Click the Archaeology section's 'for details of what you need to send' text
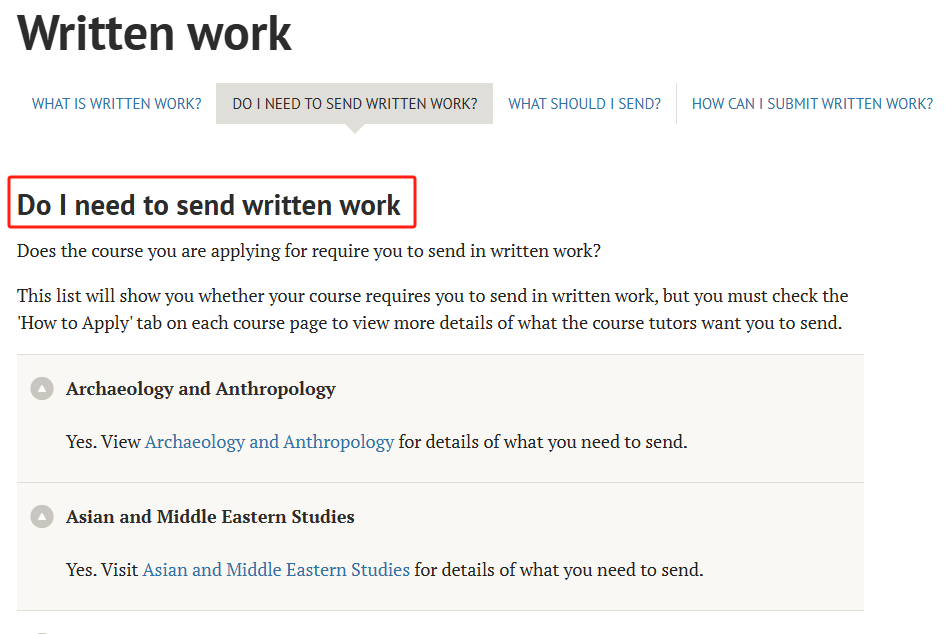This screenshot has width=947, height=634. (x=543, y=442)
